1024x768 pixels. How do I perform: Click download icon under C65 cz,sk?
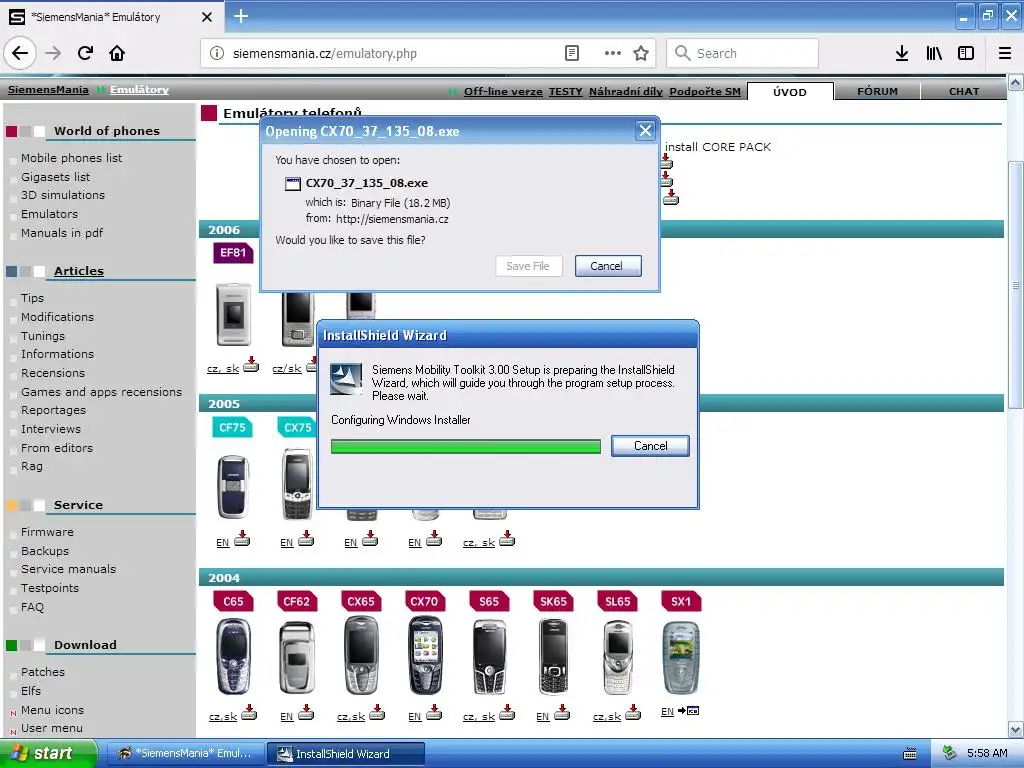[249, 712]
